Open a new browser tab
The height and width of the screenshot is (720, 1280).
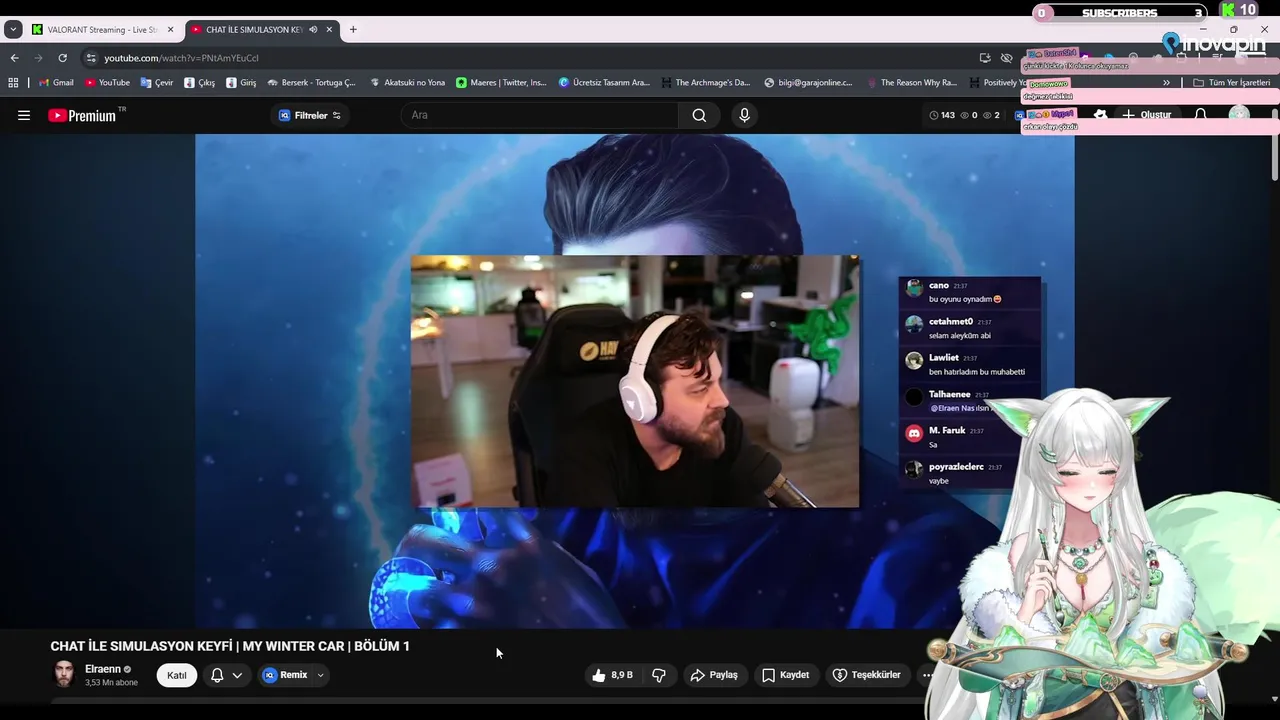click(x=353, y=30)
